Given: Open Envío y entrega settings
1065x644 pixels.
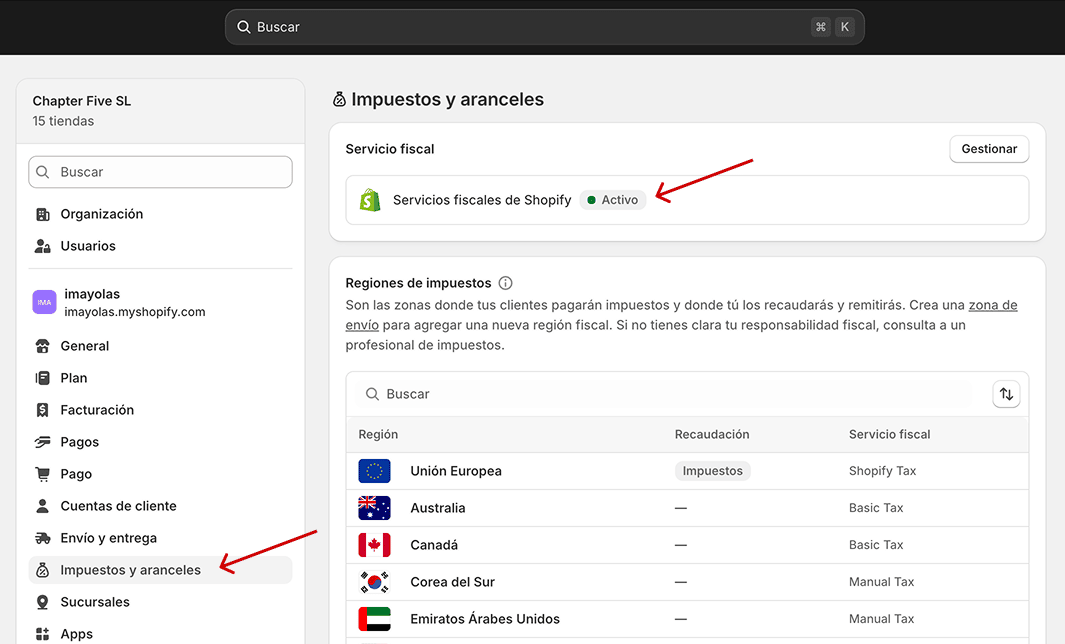Looking at the screenshot, I should pyautogui.click(x=160, y=538).
